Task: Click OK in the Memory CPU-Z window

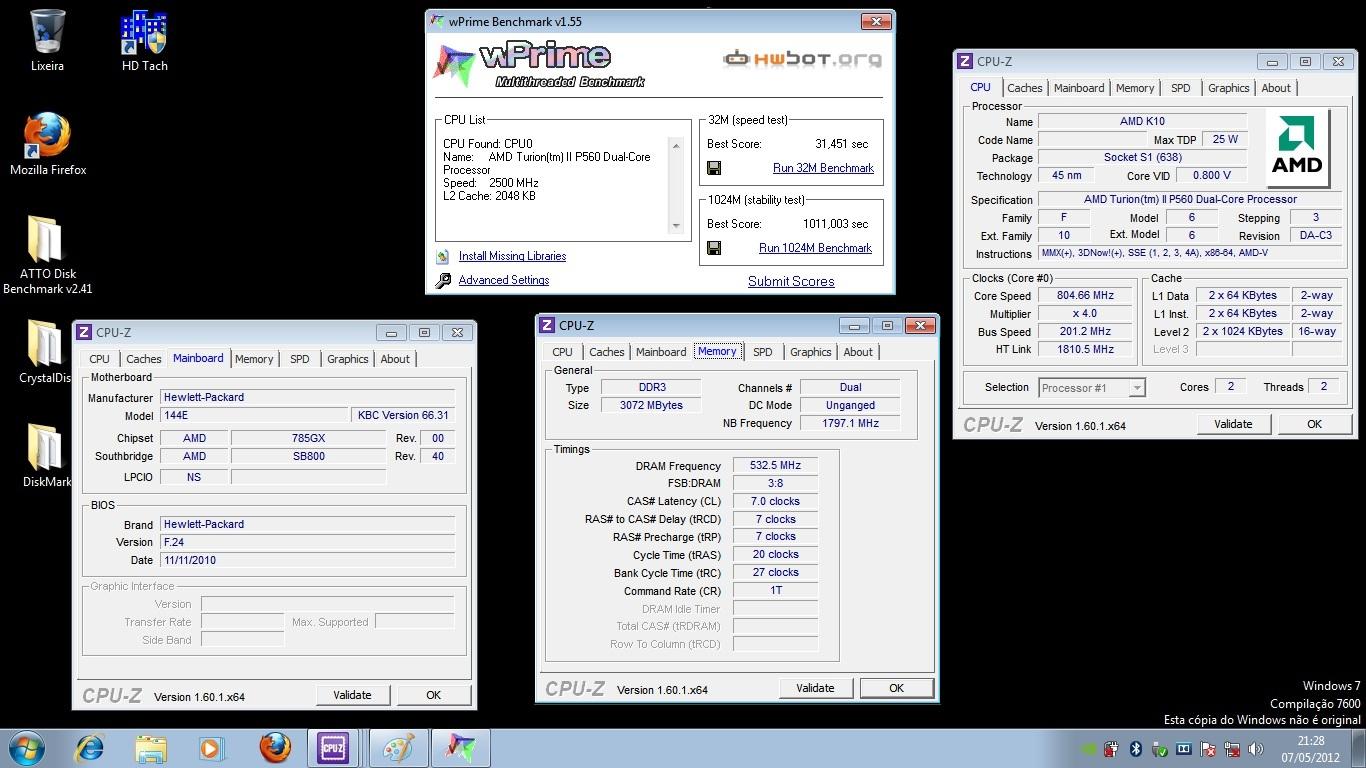Action: [x=896, y=688]
